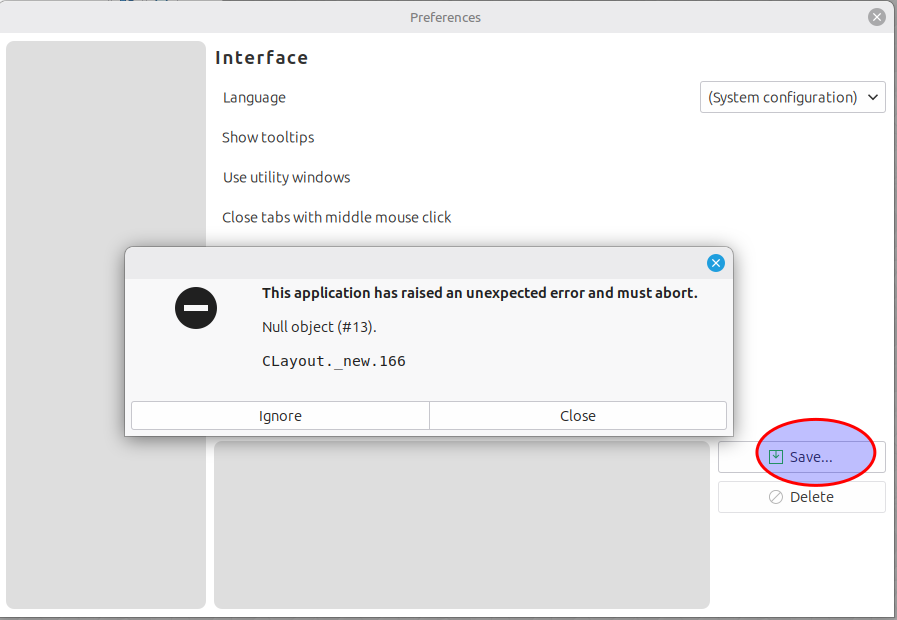Image resolution: width=897 pixels, height=620 pixels.
Task: Click the black stop icon in error dialog
Action: tap(196, 308)
